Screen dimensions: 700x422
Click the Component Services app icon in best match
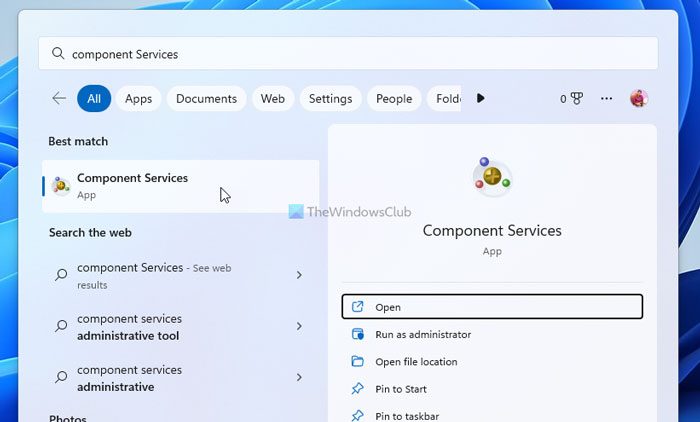click(x=61, y=186)
